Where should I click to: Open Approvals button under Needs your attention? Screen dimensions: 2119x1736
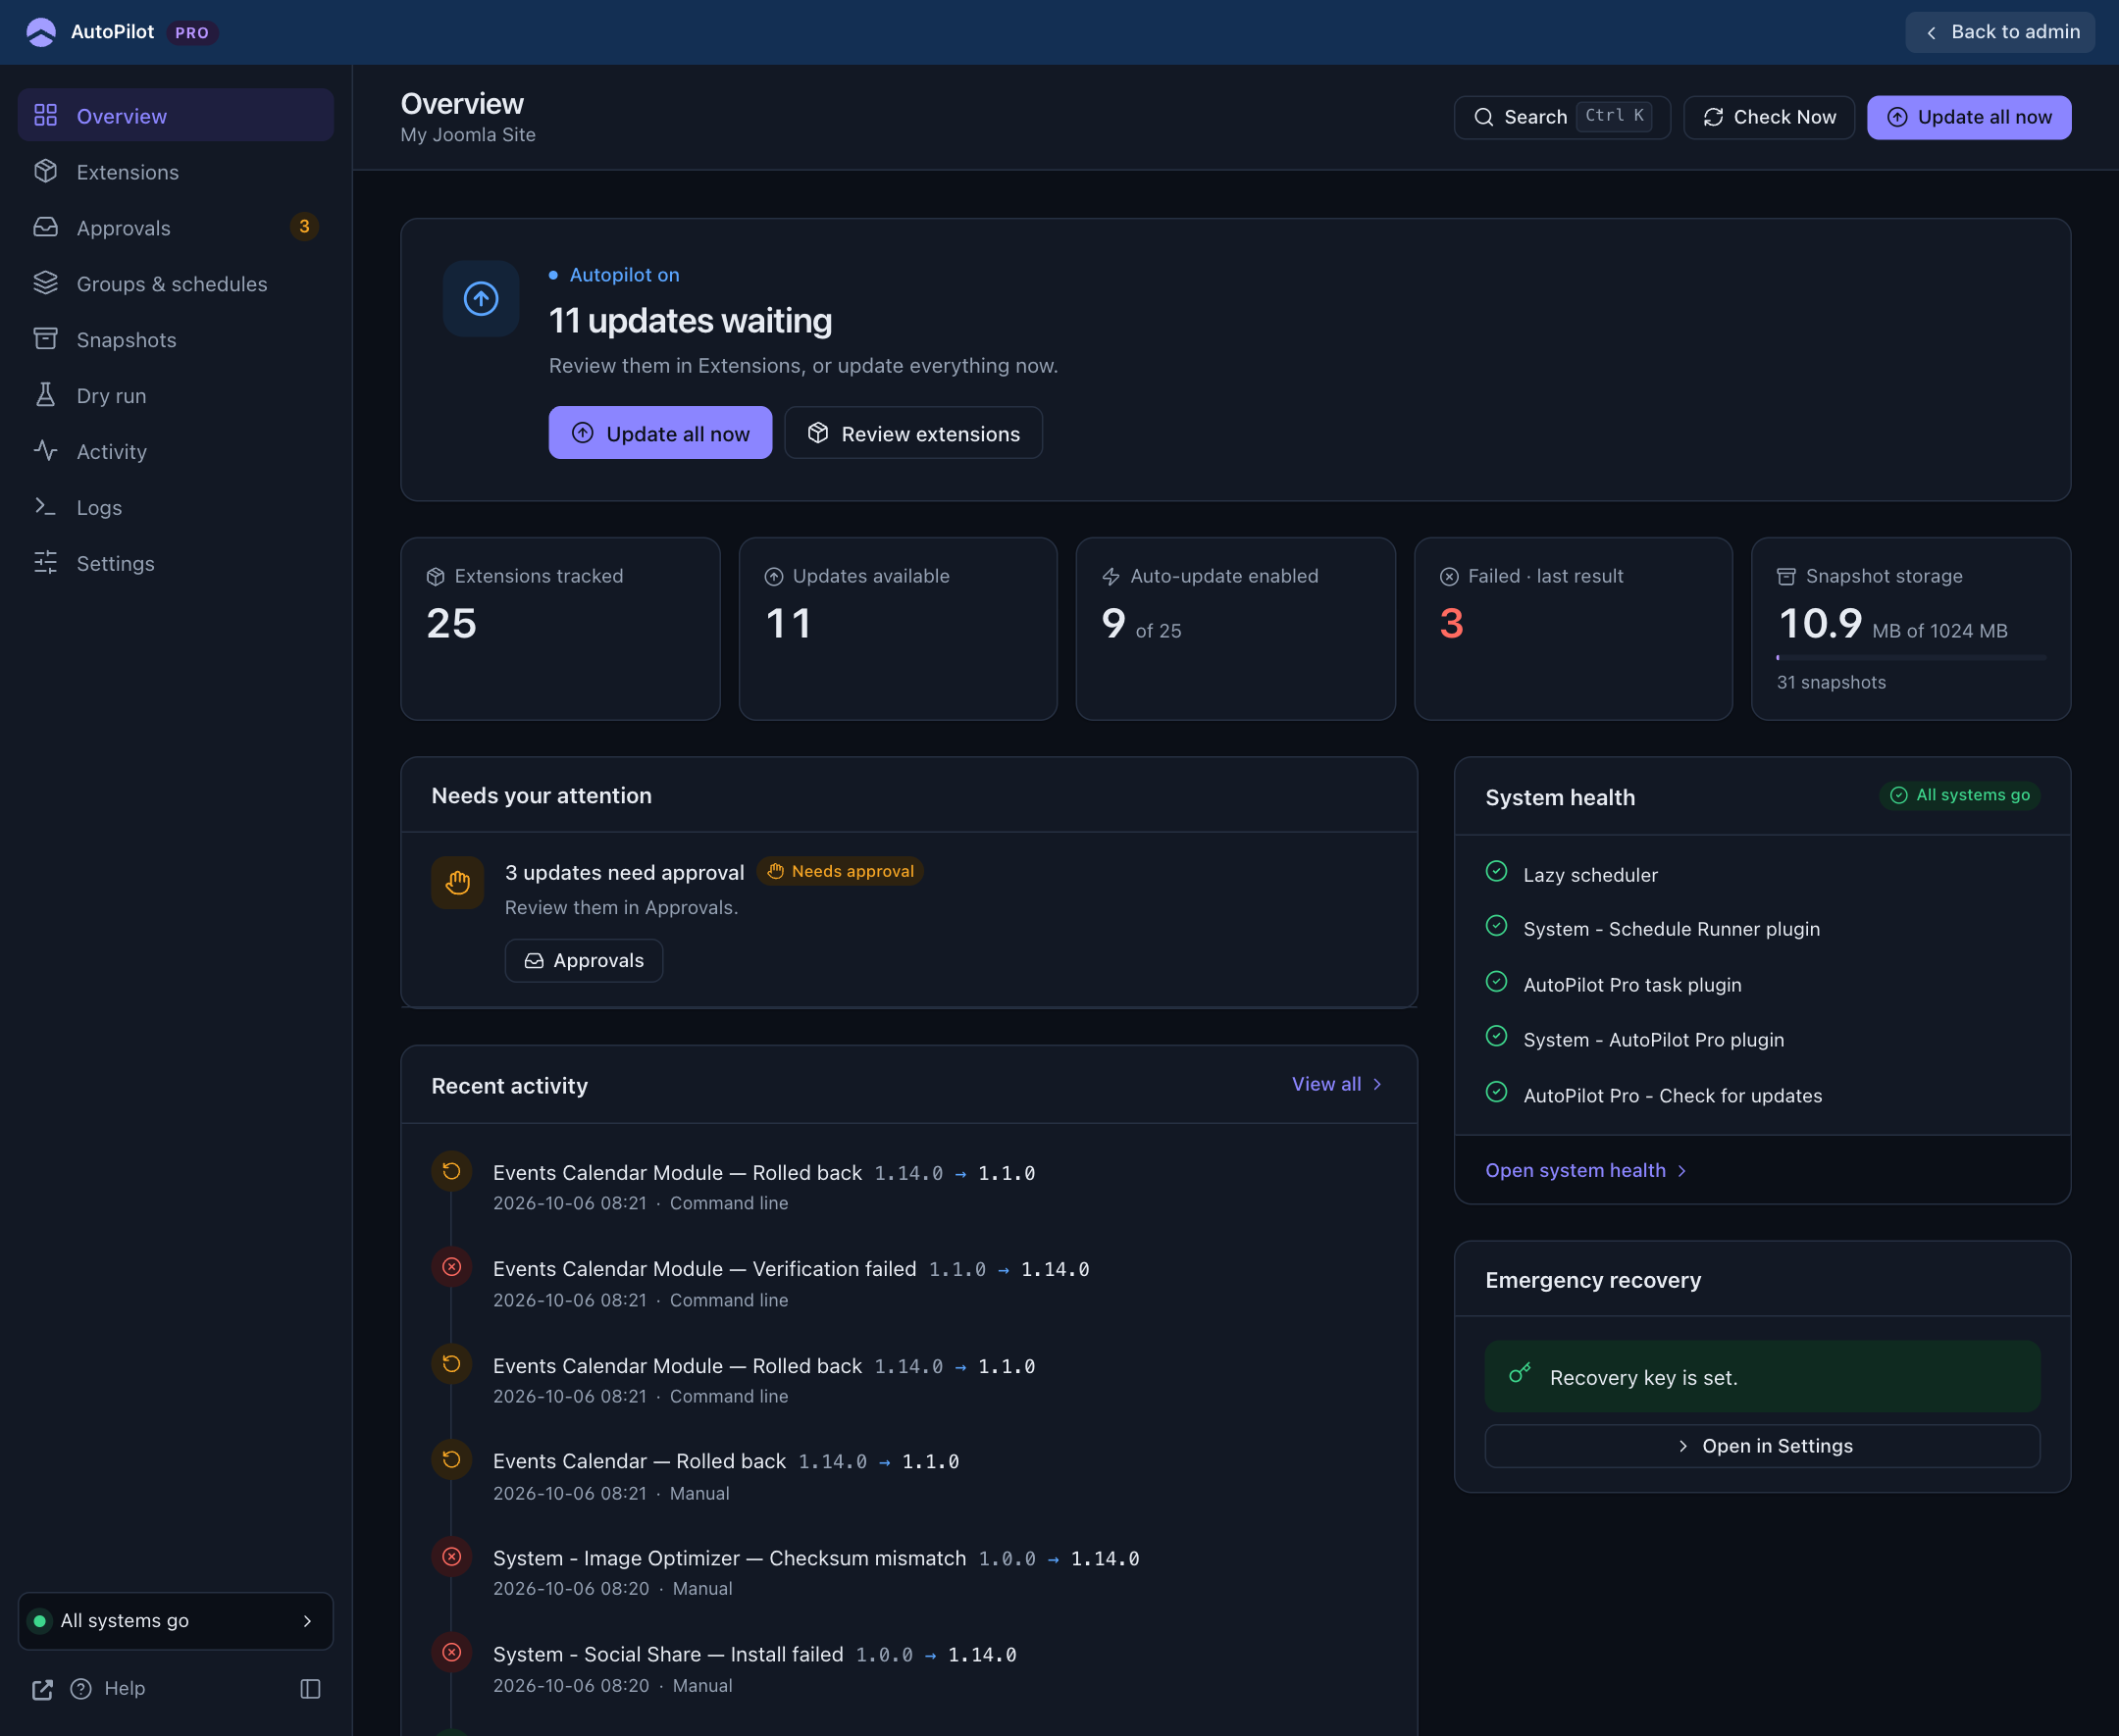tap(584, 960)
